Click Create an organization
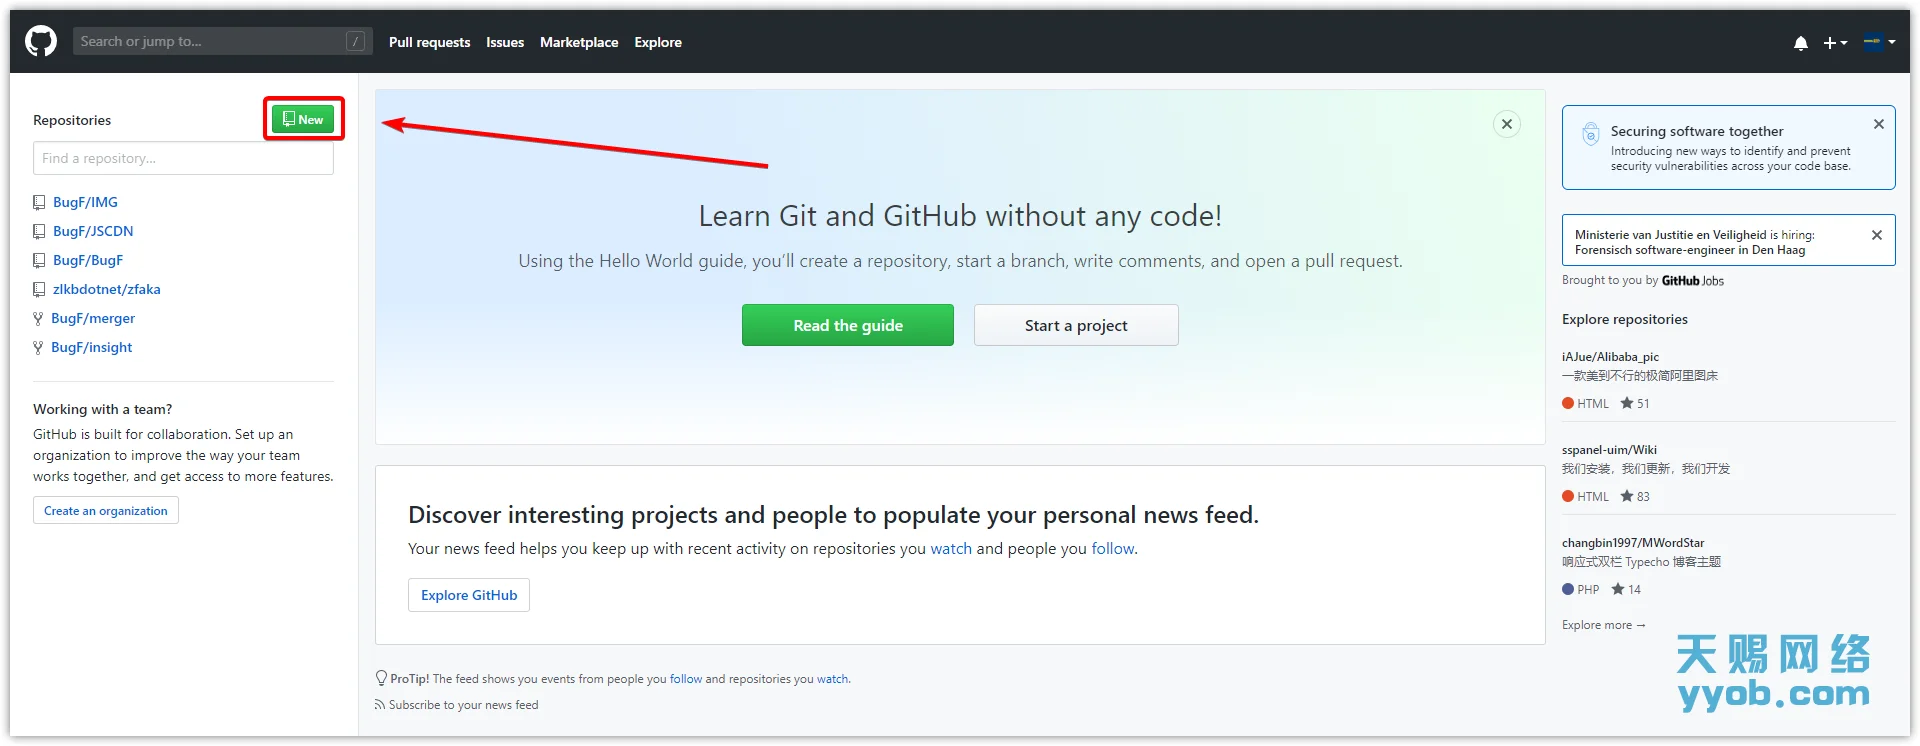 [x=106, y=510]
